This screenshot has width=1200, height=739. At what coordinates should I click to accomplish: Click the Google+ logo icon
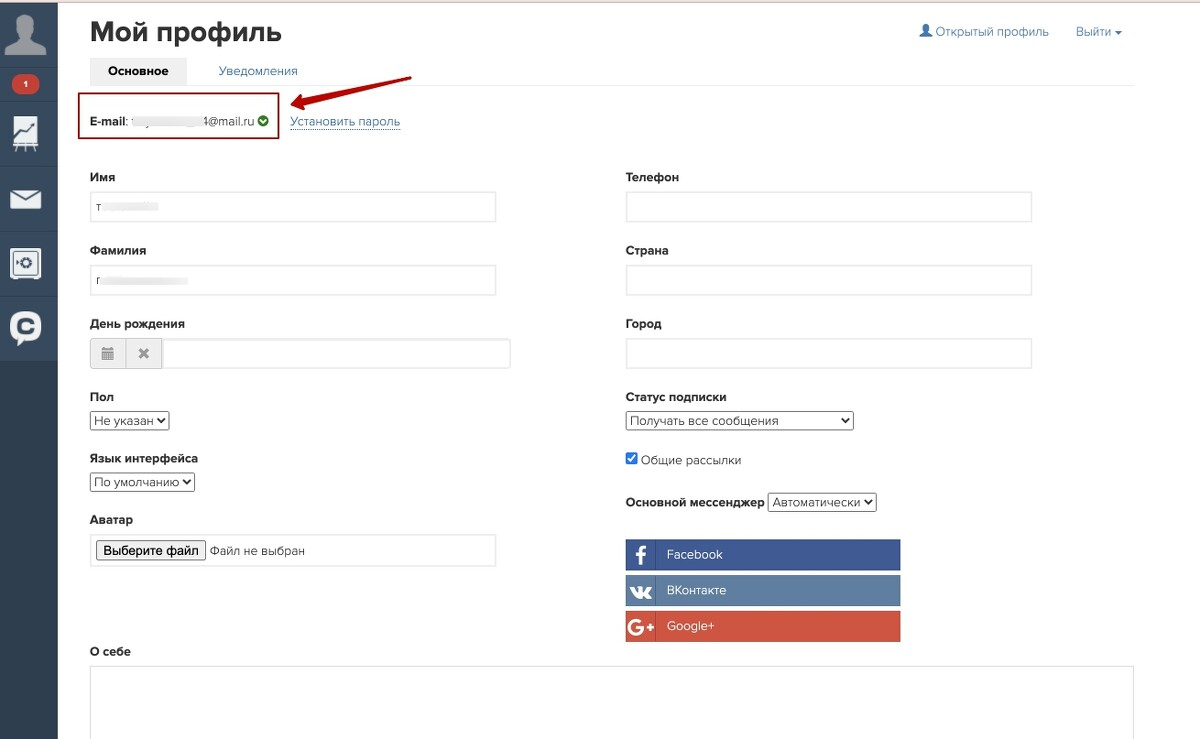tap(640, 627)
